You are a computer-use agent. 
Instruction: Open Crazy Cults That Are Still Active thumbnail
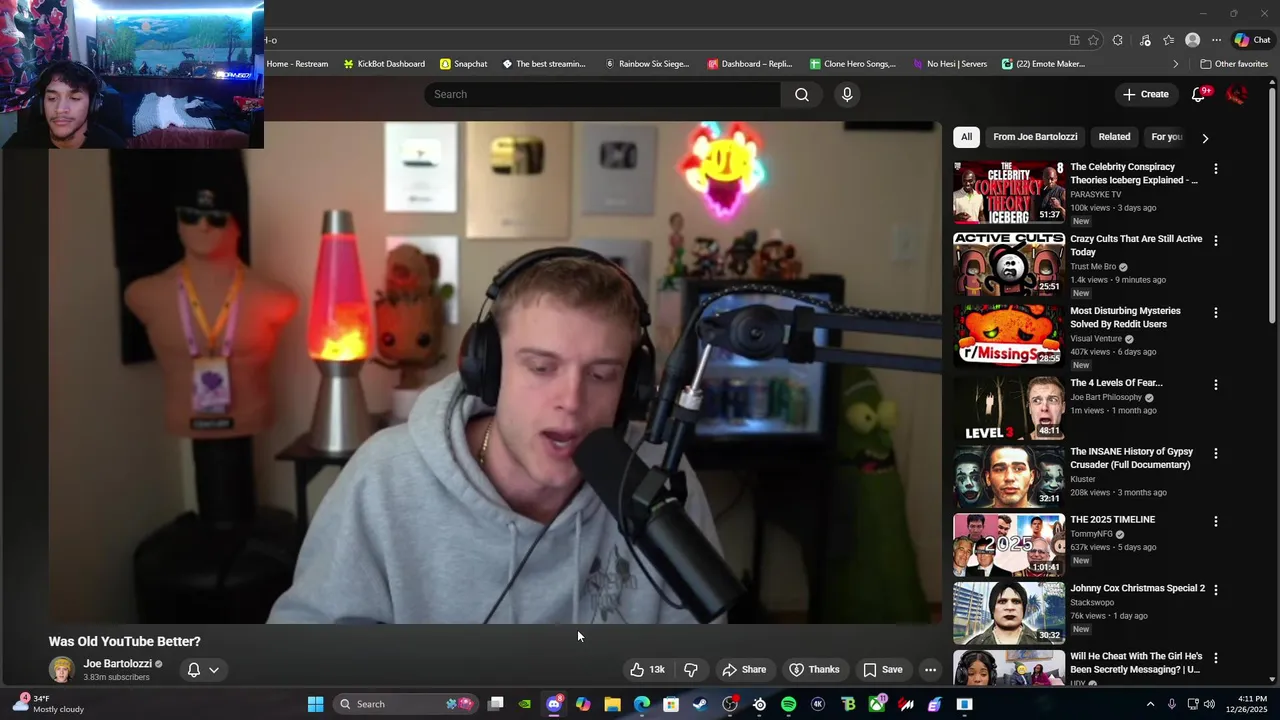pos(1008,265)
